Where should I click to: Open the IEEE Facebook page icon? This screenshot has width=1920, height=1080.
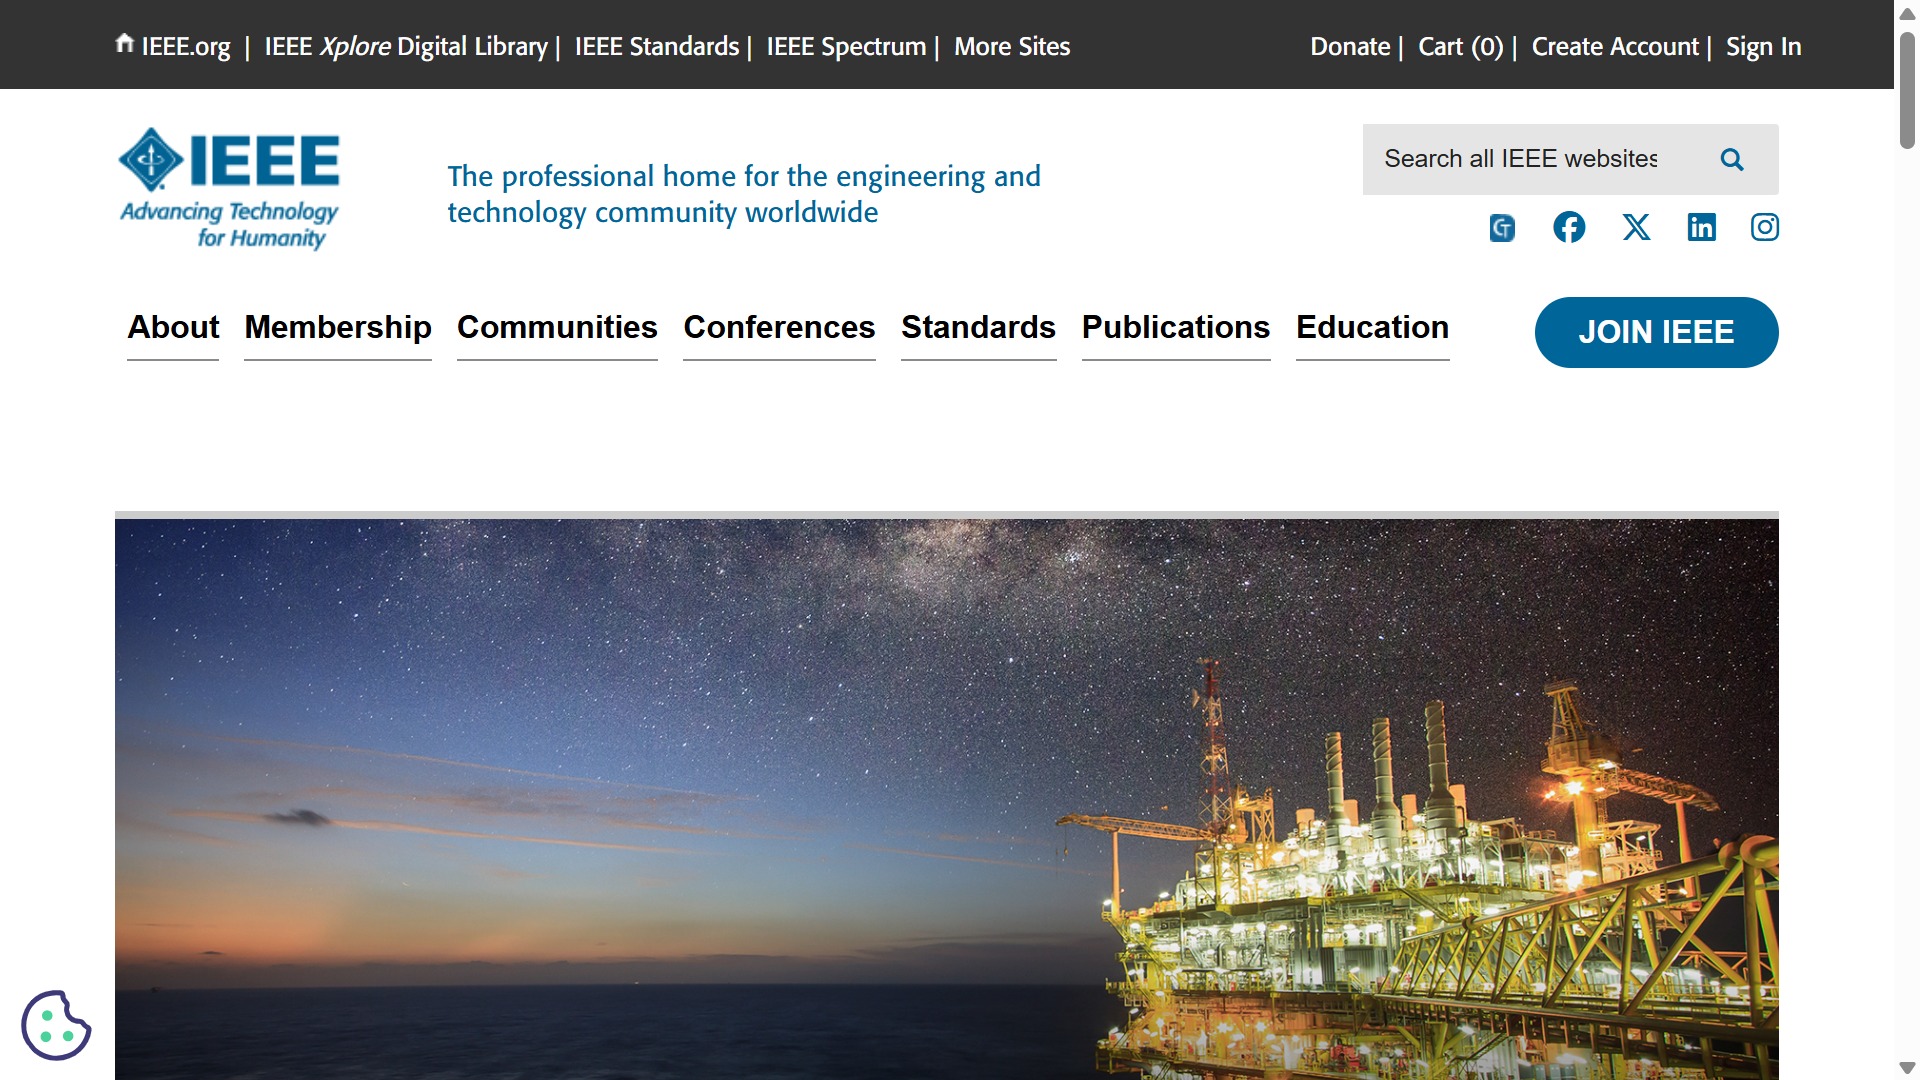click(x=1569, y=228)
